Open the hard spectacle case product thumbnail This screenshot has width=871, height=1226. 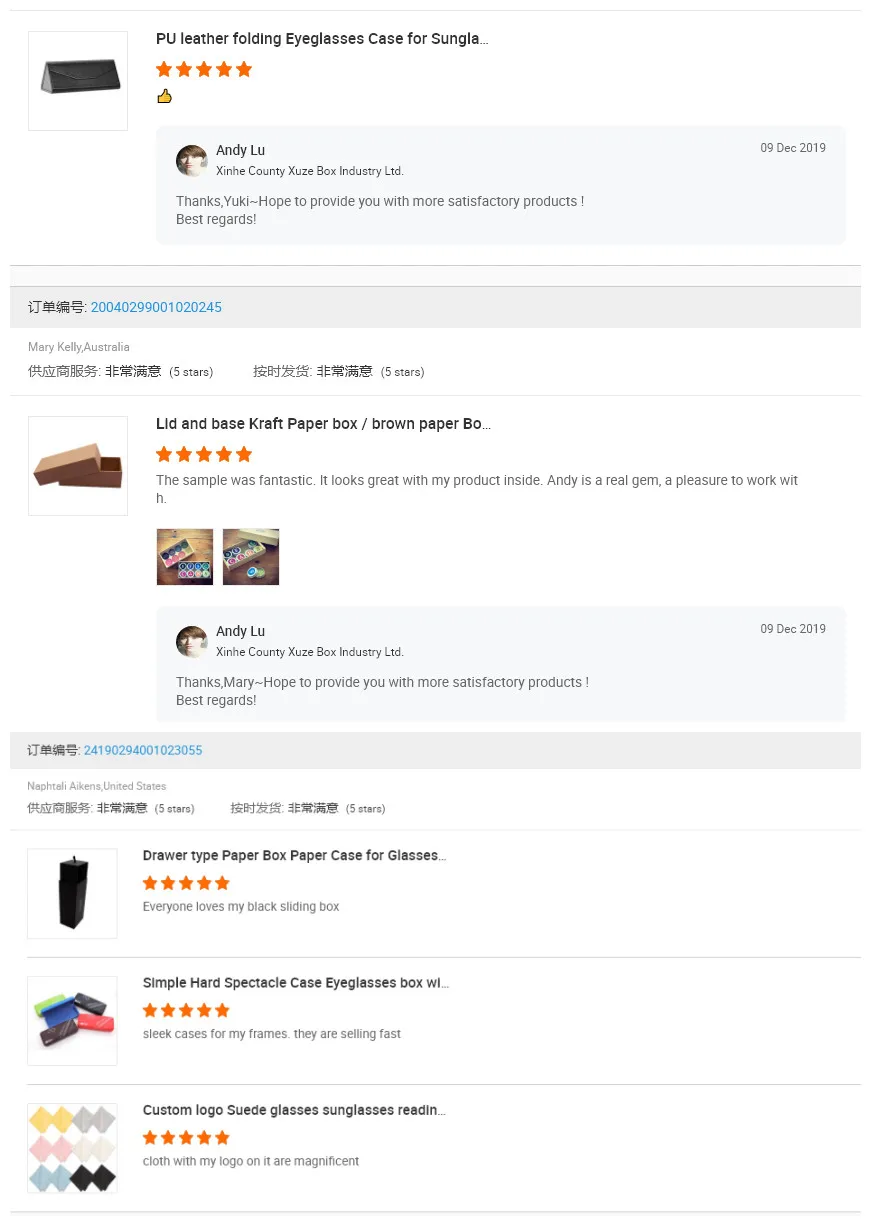point(72,1021)
